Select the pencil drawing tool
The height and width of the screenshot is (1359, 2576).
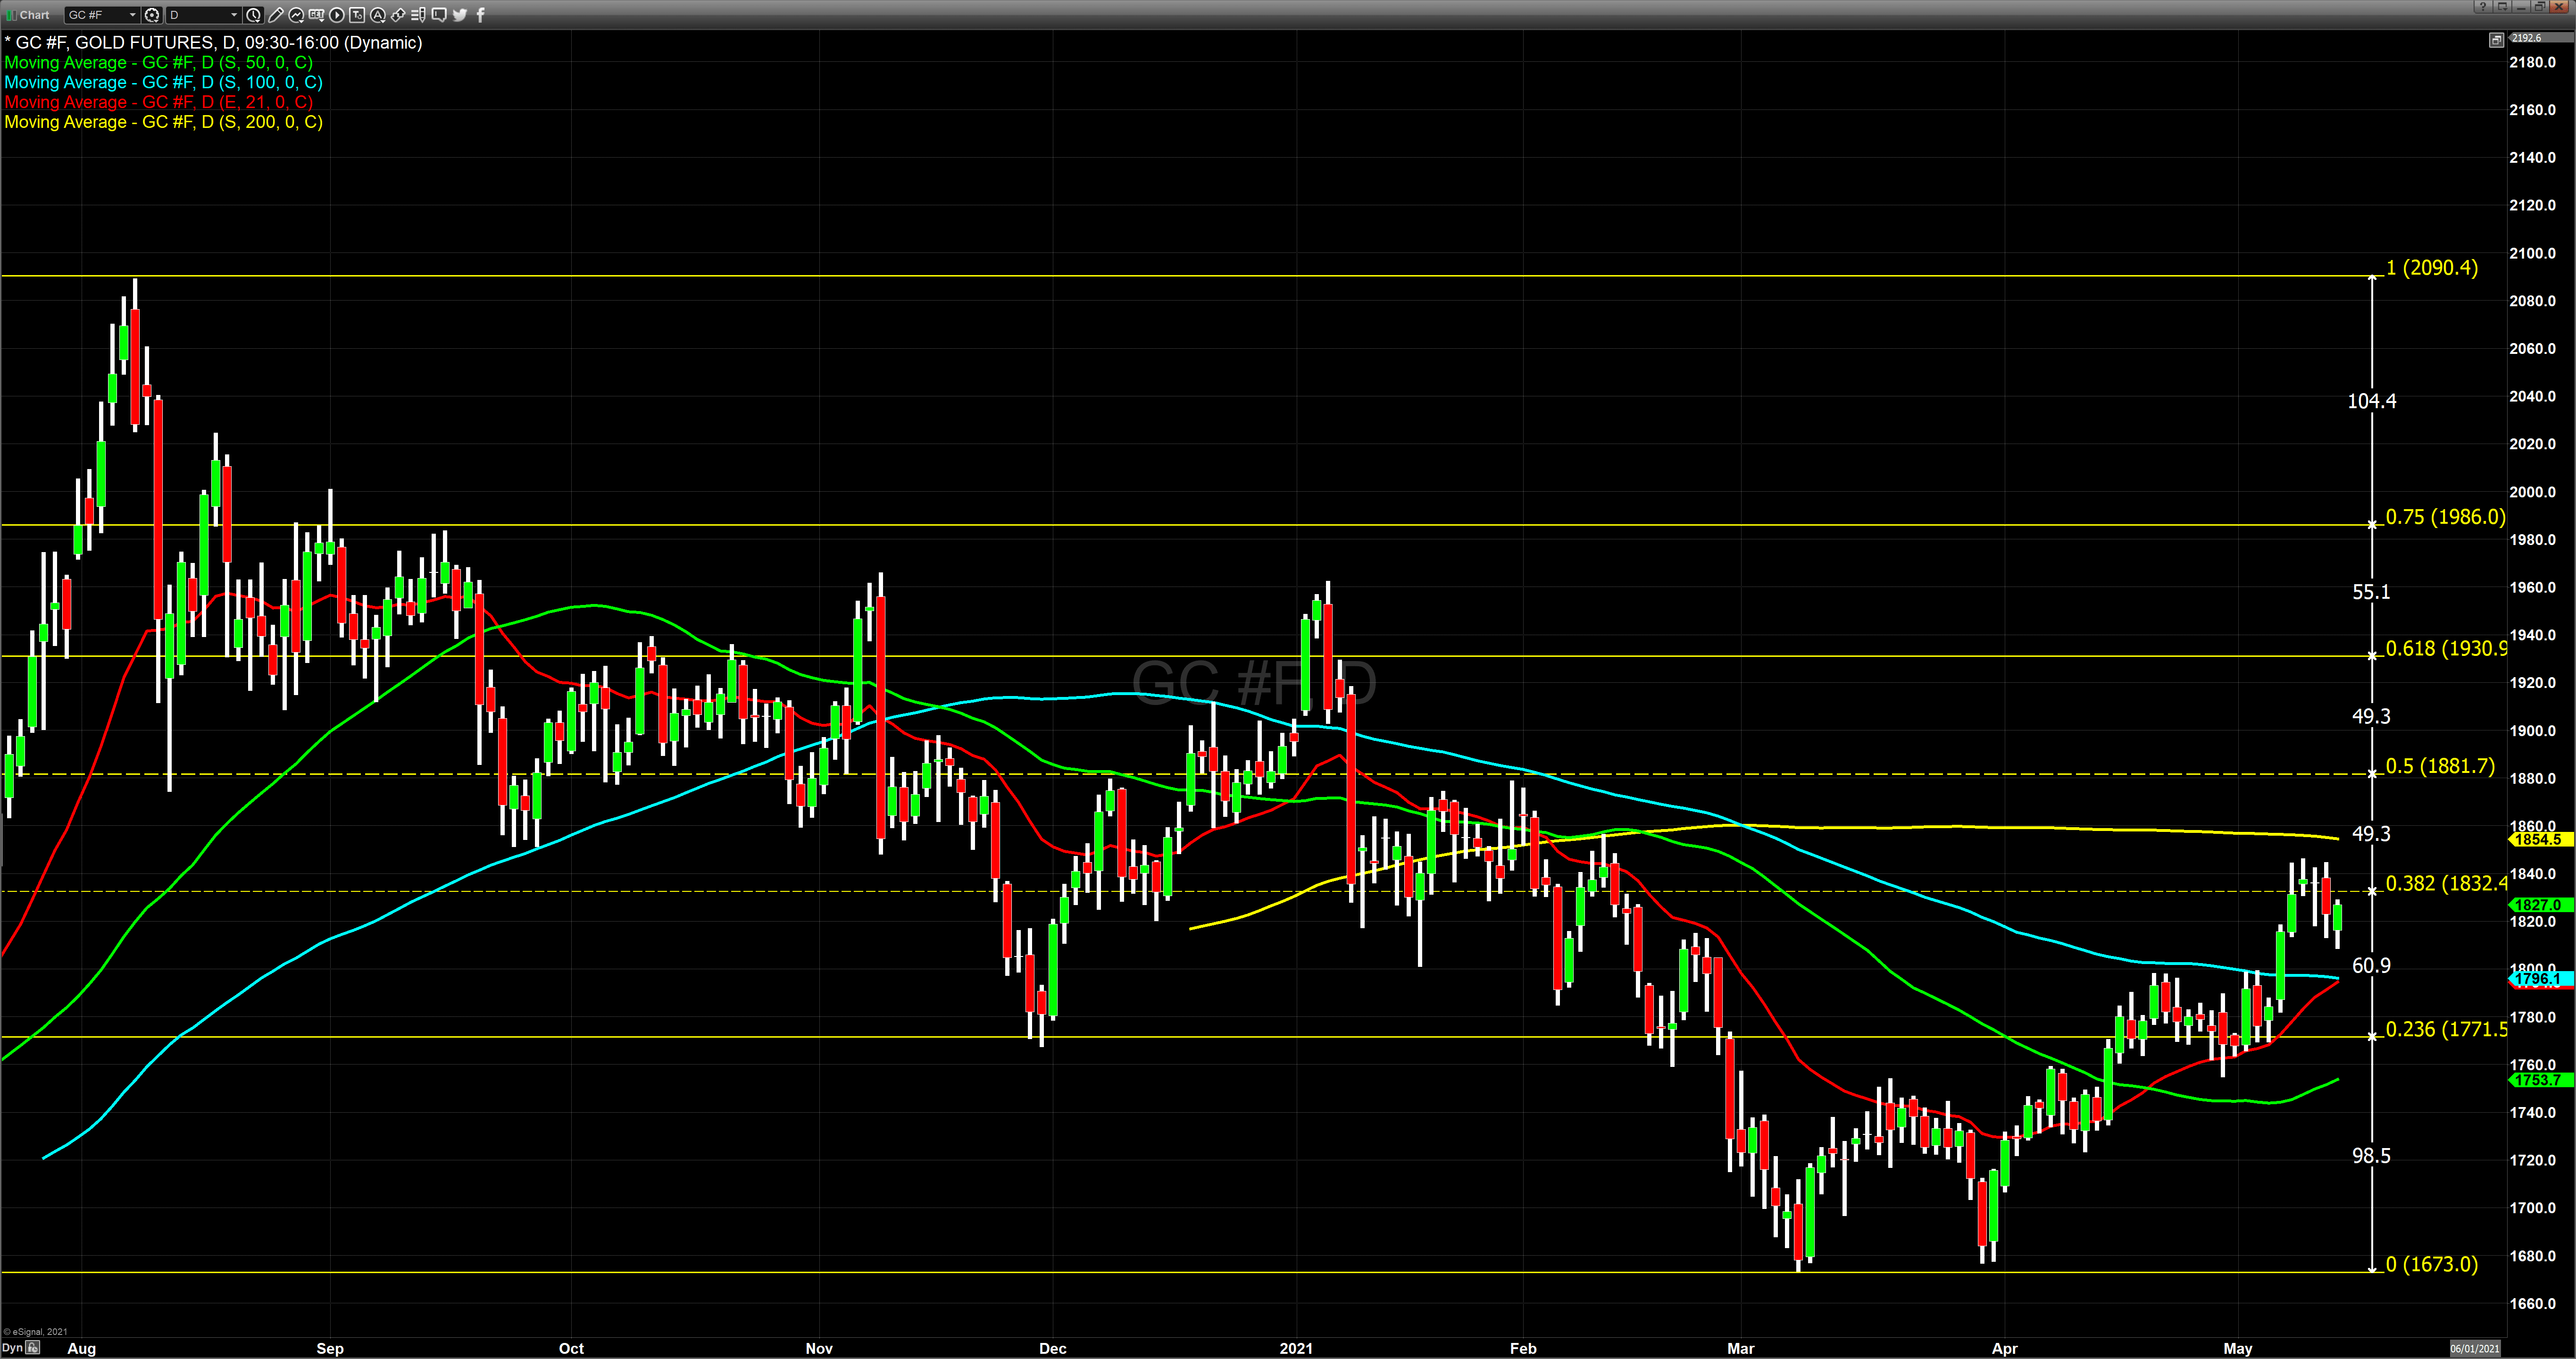pyautogui.click(x=276, y=15)
